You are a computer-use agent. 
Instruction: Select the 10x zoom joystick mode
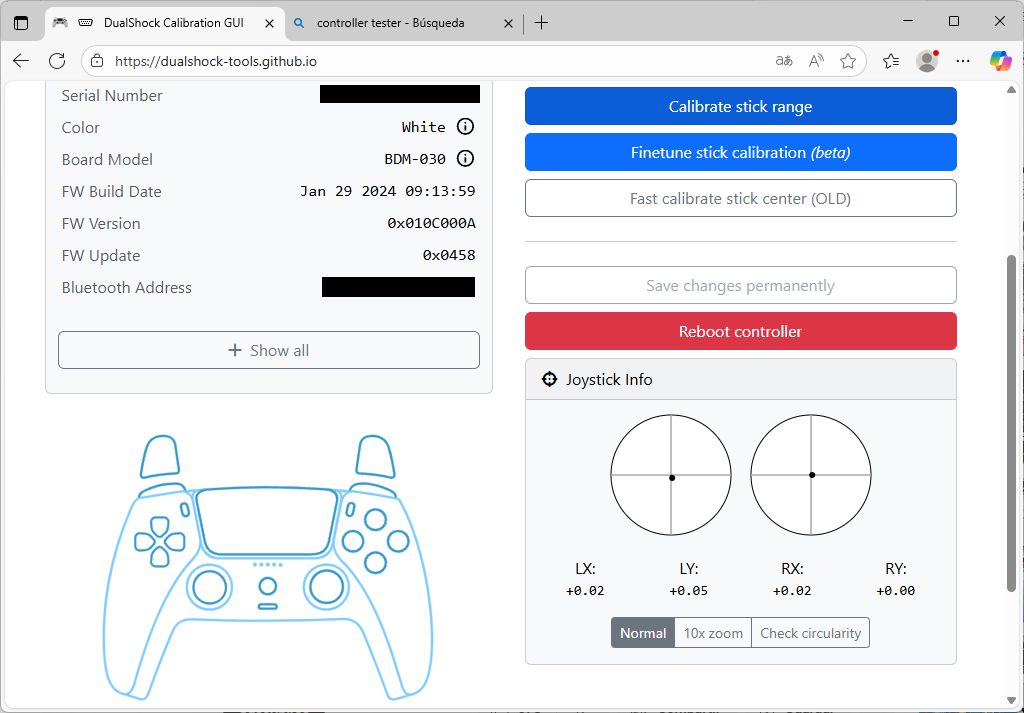(712, 633)
